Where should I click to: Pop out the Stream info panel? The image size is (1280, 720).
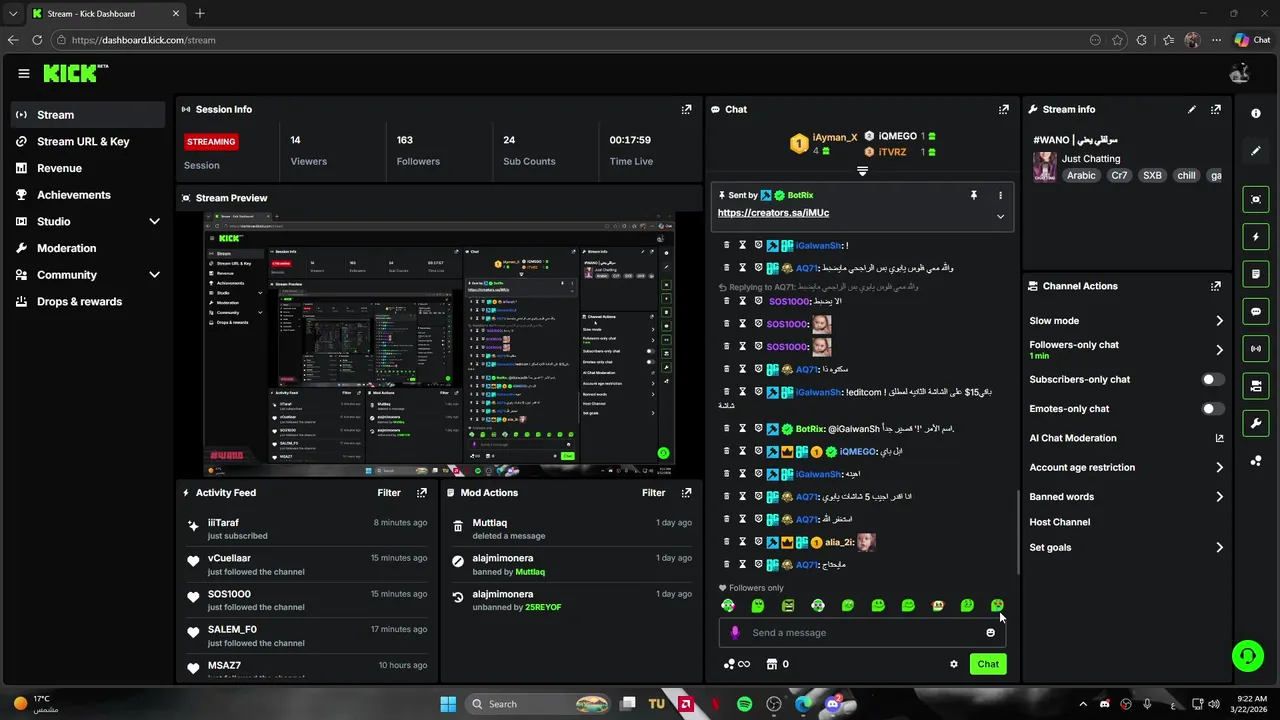pyautogui.click(x=1216, y=109)
